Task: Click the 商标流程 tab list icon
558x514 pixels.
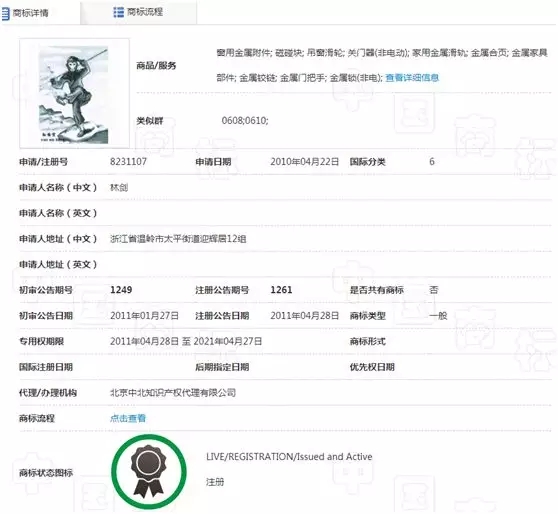Action: (119, 12)
